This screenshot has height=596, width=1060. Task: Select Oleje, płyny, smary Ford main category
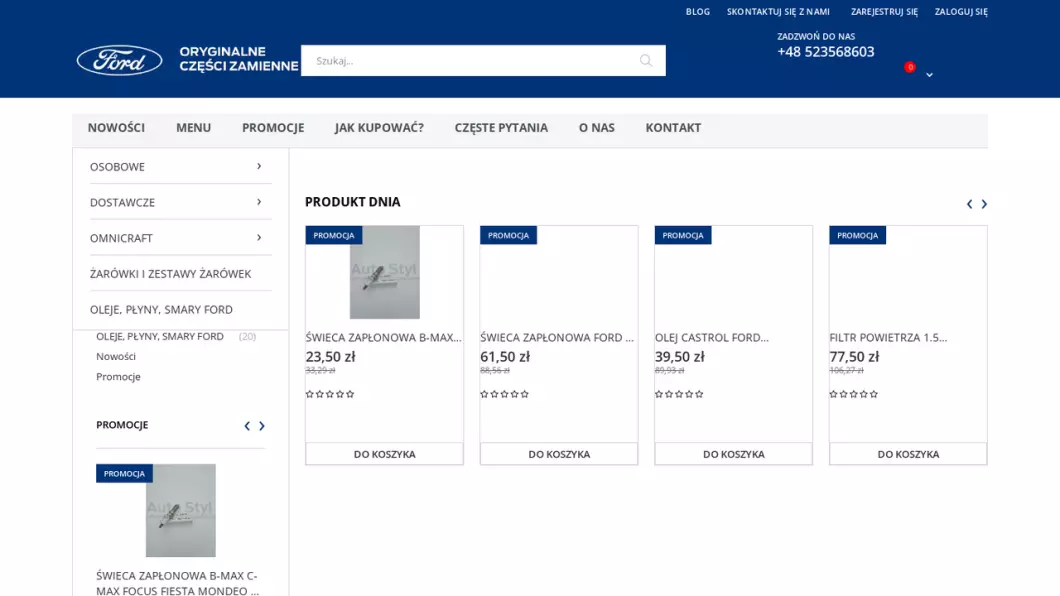point(161,309)
